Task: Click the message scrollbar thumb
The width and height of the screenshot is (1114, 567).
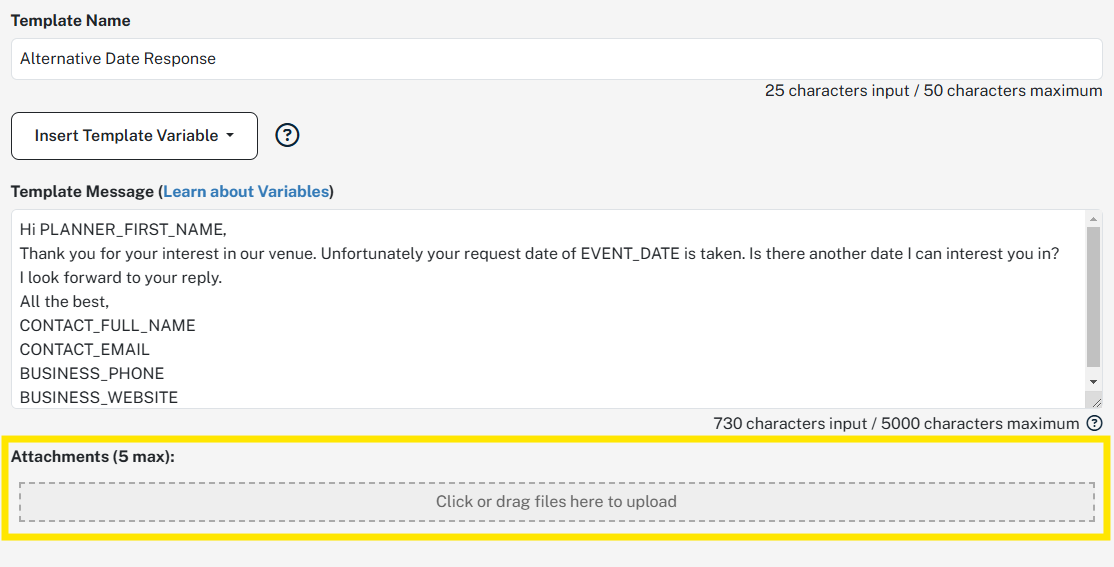Action: 1094,297
